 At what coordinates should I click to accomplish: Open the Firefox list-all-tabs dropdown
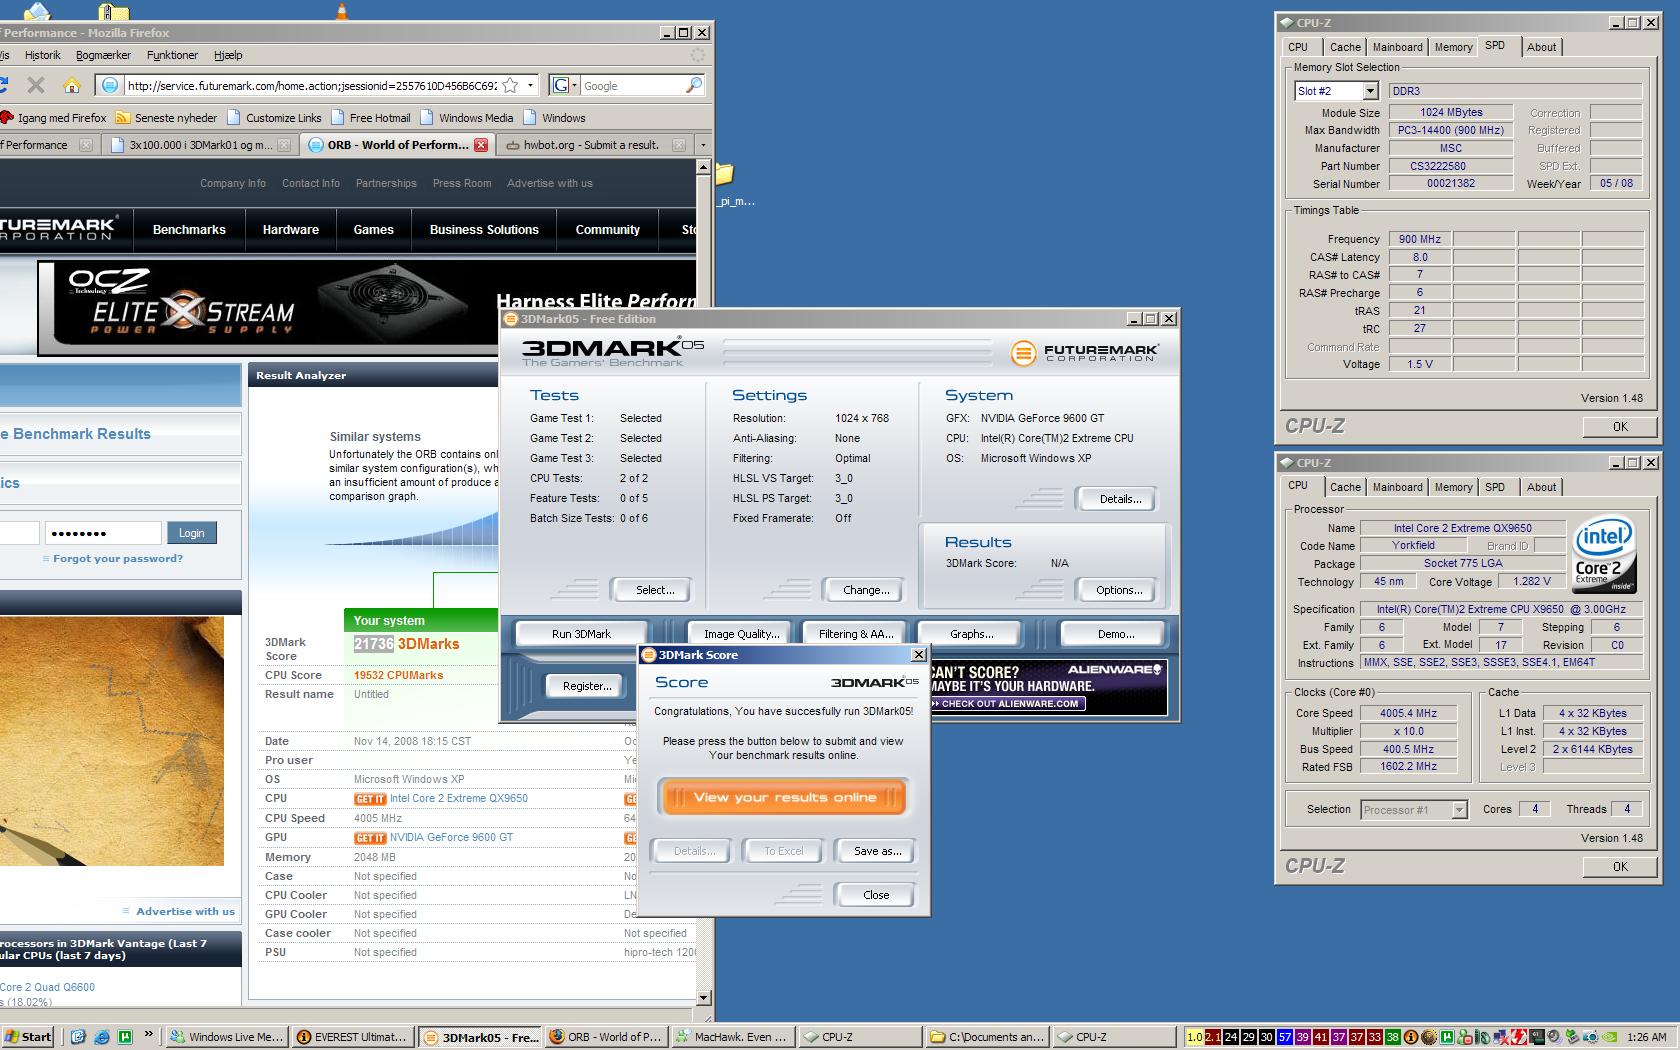pyautogui.click(x=703, y=145)
